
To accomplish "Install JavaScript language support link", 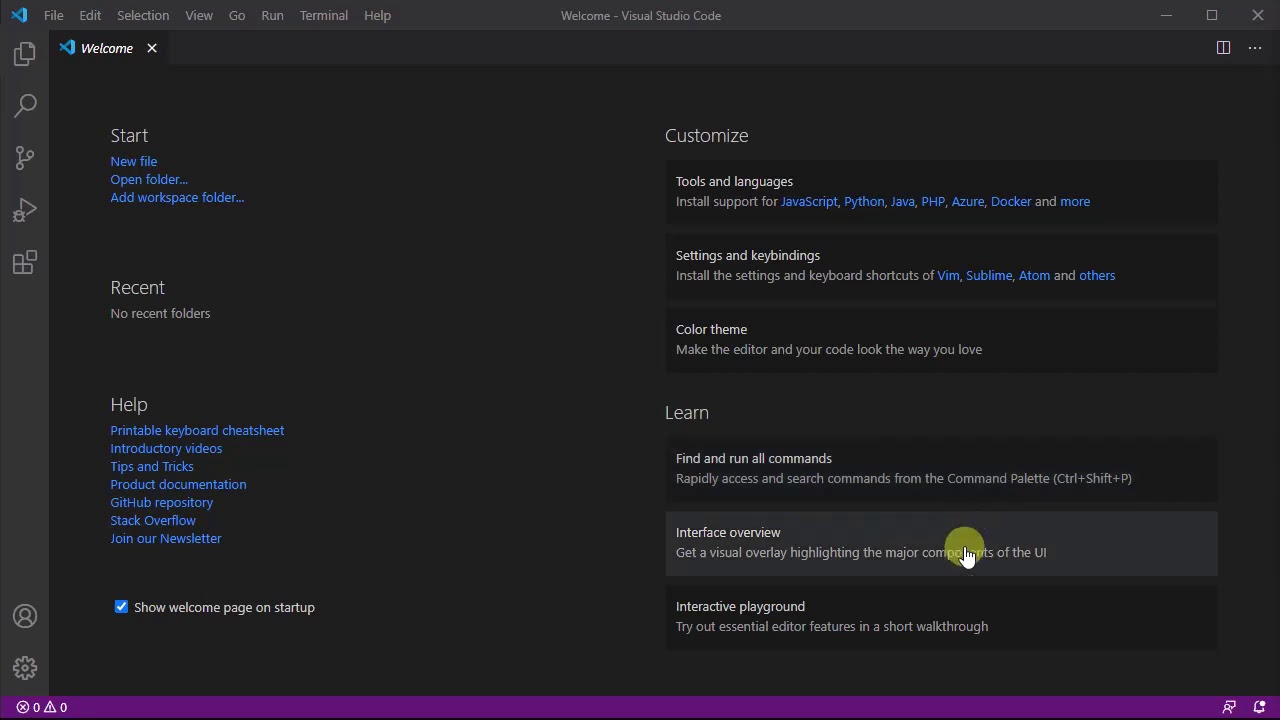I will click(x=809, y=201).
